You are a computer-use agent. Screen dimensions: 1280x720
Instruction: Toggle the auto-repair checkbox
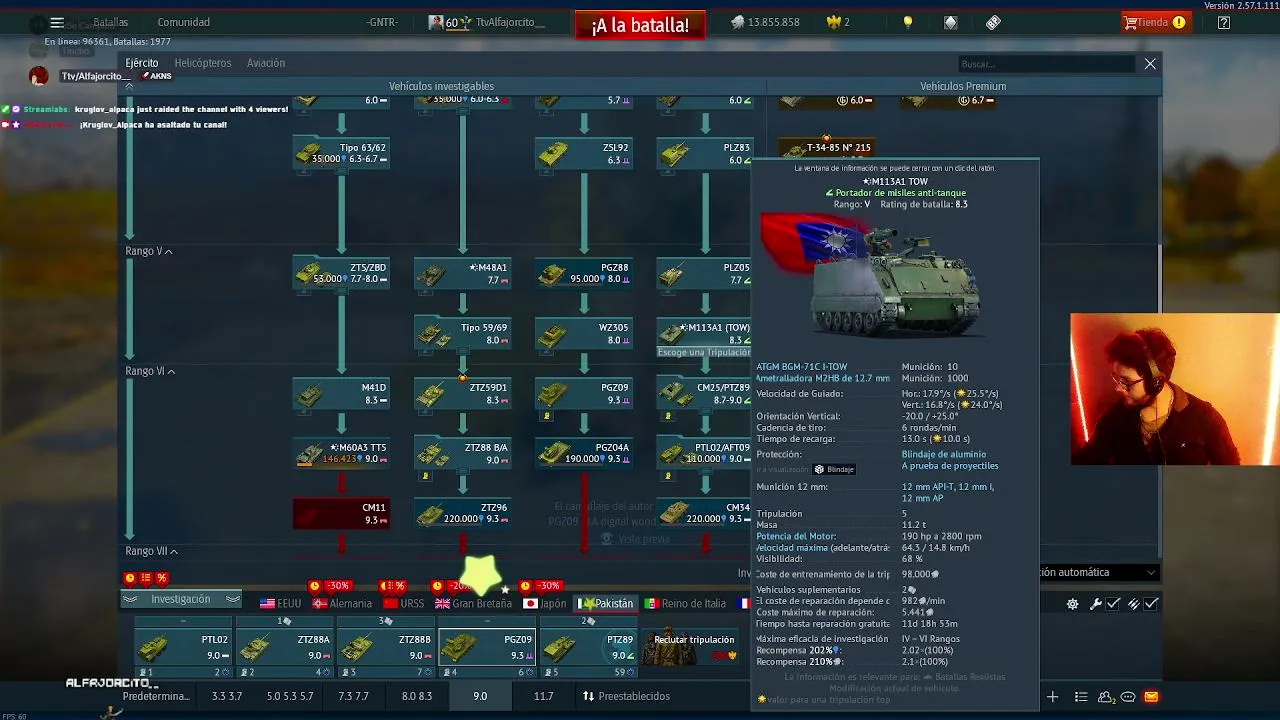[x=1113, y=604]
